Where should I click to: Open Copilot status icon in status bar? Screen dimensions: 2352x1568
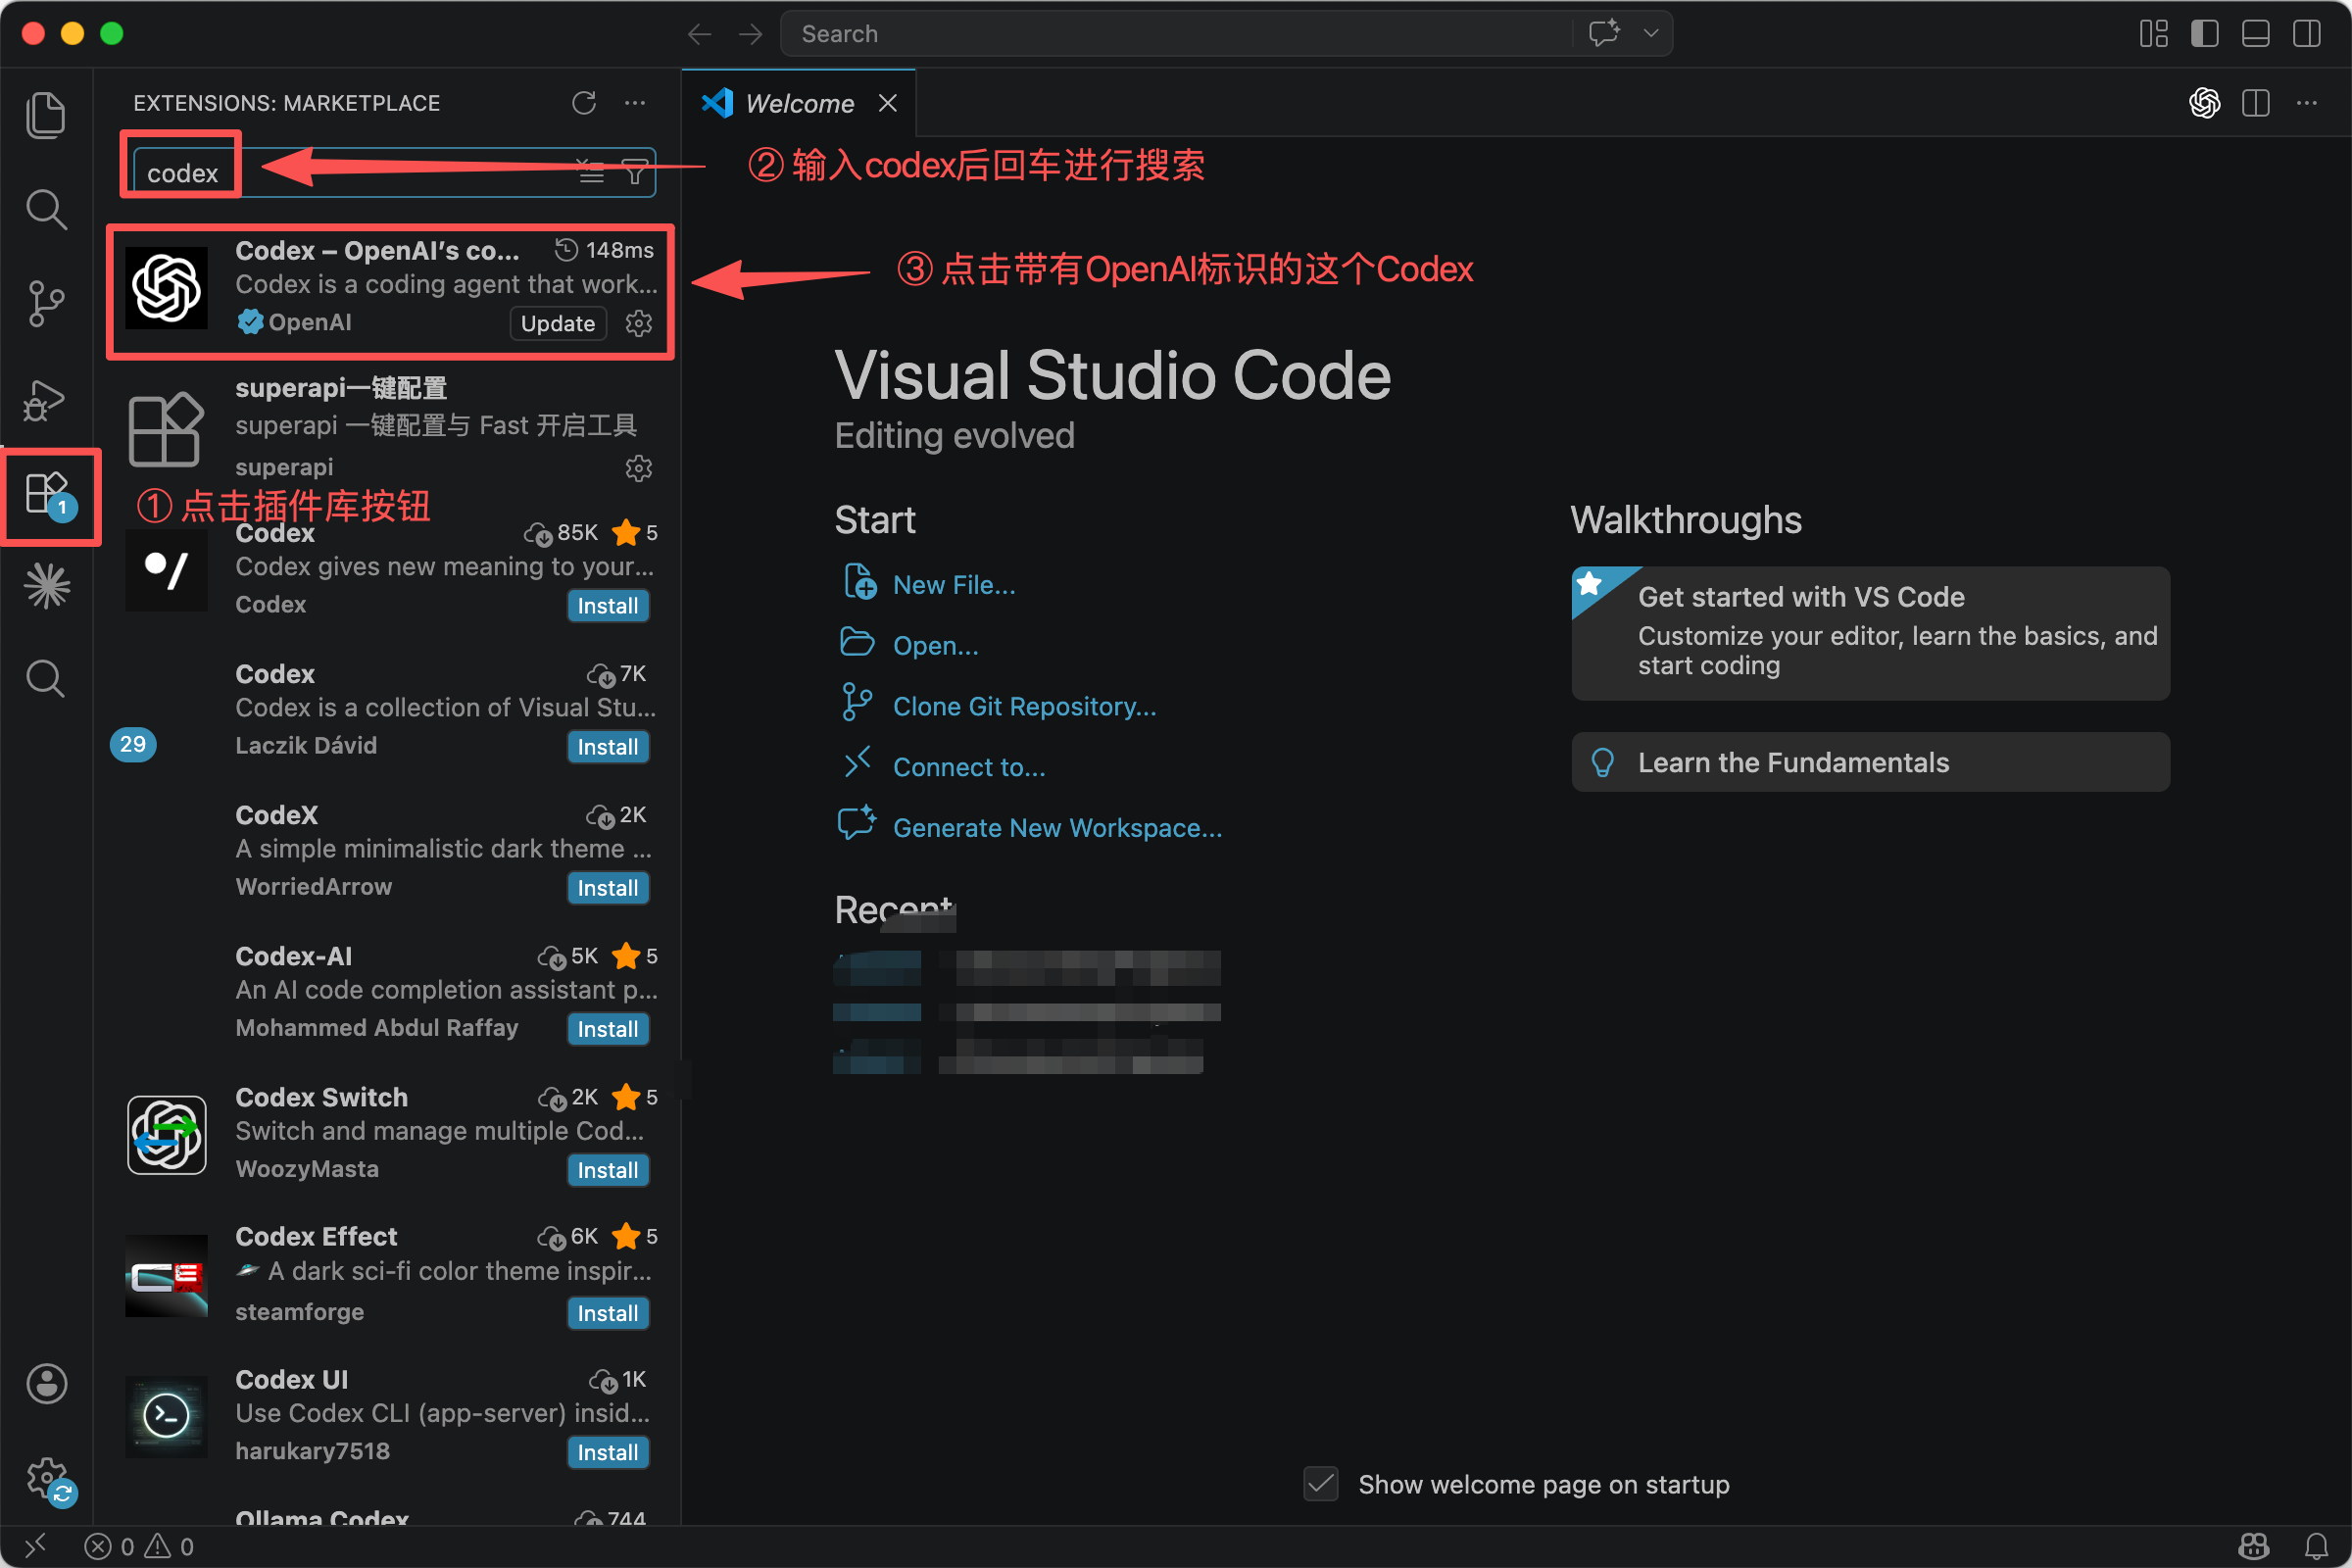tap(2254, 1546)
